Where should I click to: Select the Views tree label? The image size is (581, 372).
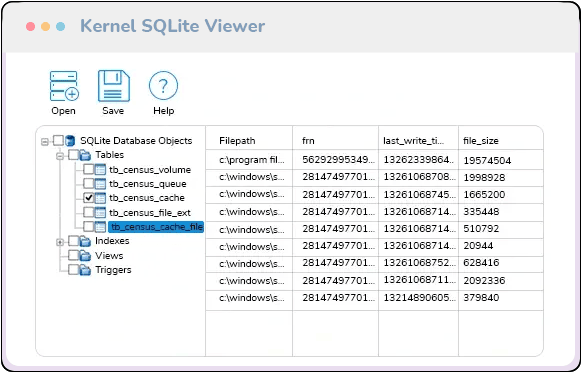(109, 256)
